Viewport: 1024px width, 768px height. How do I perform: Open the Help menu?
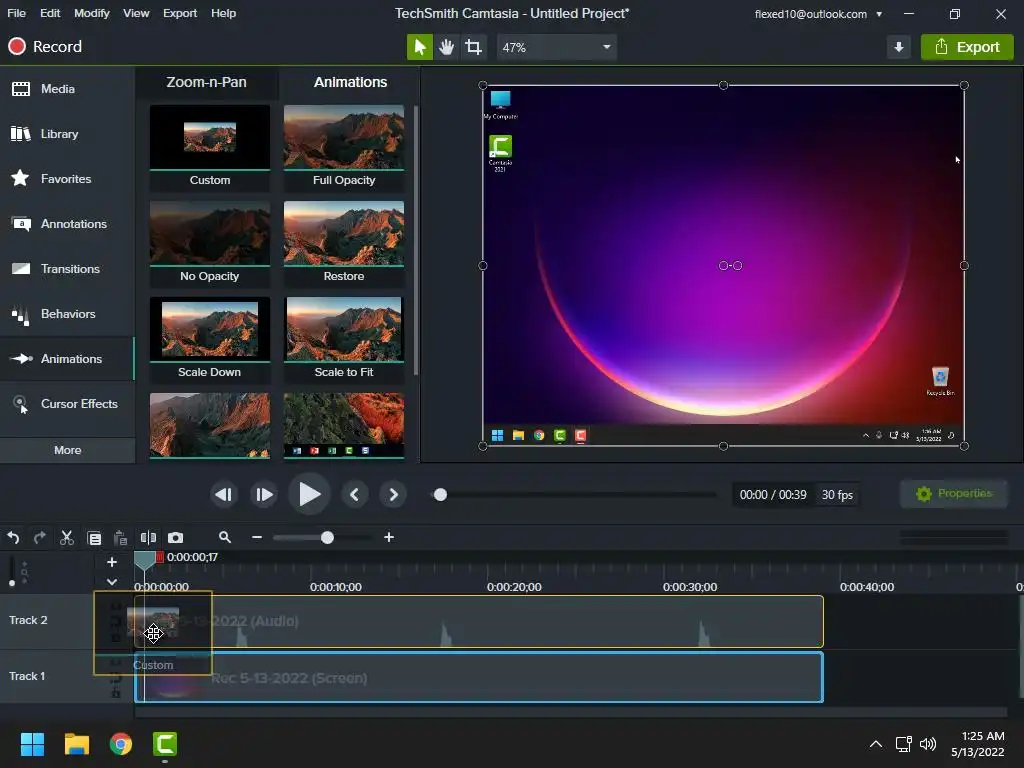(x=223, y=13)
